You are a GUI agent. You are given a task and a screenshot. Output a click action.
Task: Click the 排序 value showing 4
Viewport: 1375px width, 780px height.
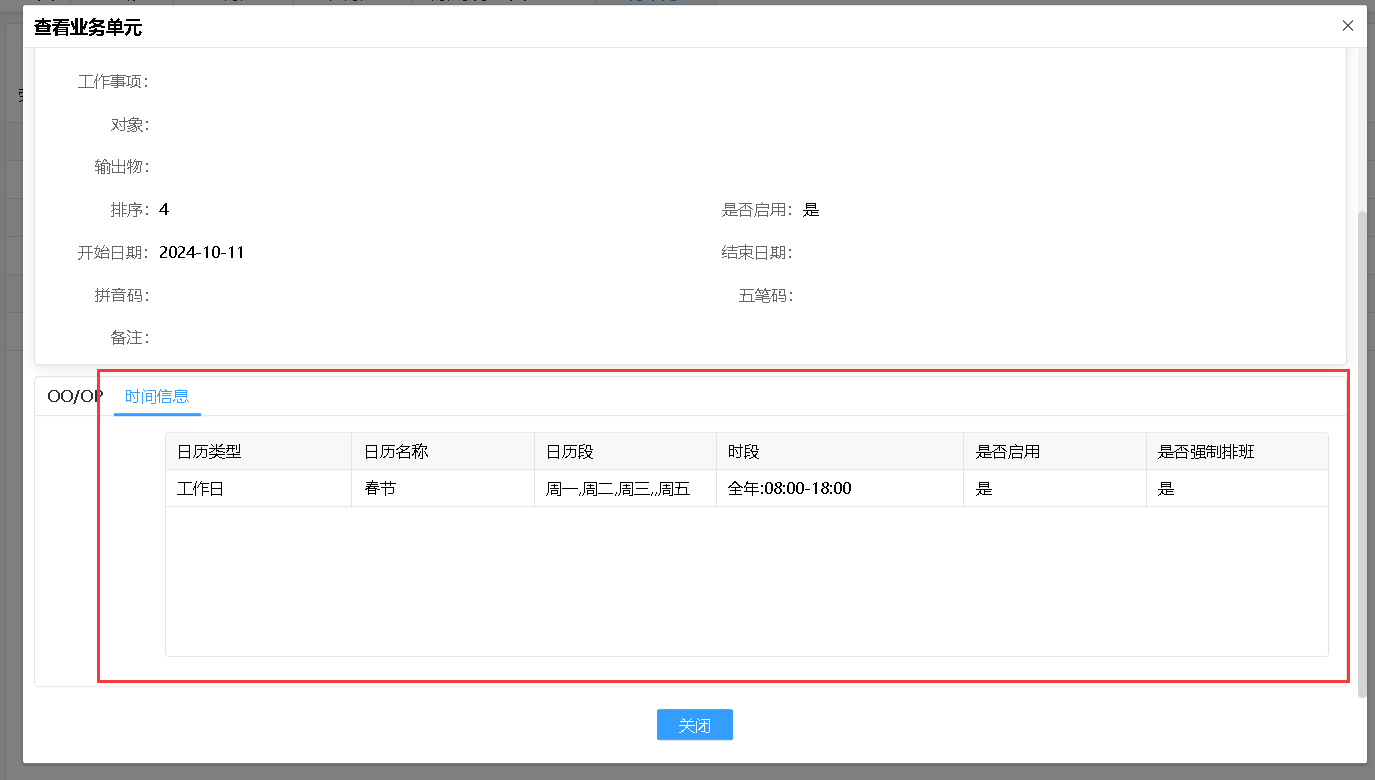pos(163,209)
